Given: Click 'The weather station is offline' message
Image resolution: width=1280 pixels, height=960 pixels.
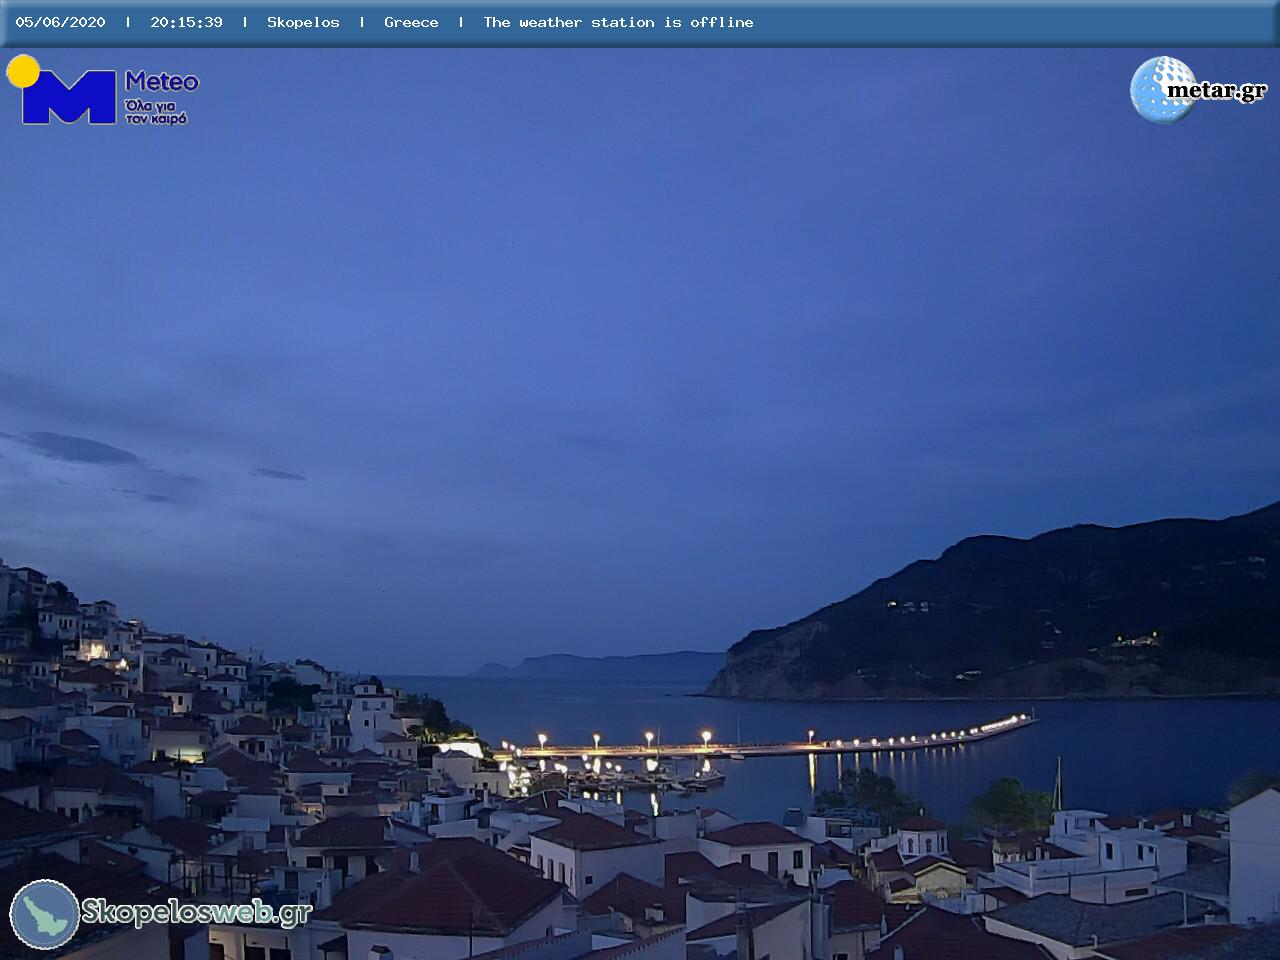Looking at the screenshot, I should [x=618, y=22].
